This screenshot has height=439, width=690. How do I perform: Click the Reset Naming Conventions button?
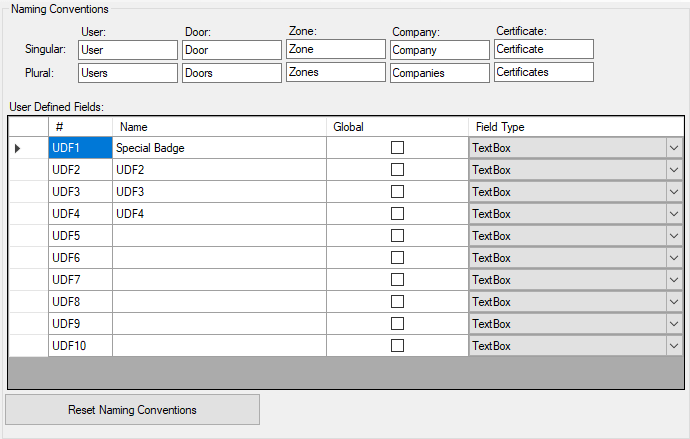(132, 410)
